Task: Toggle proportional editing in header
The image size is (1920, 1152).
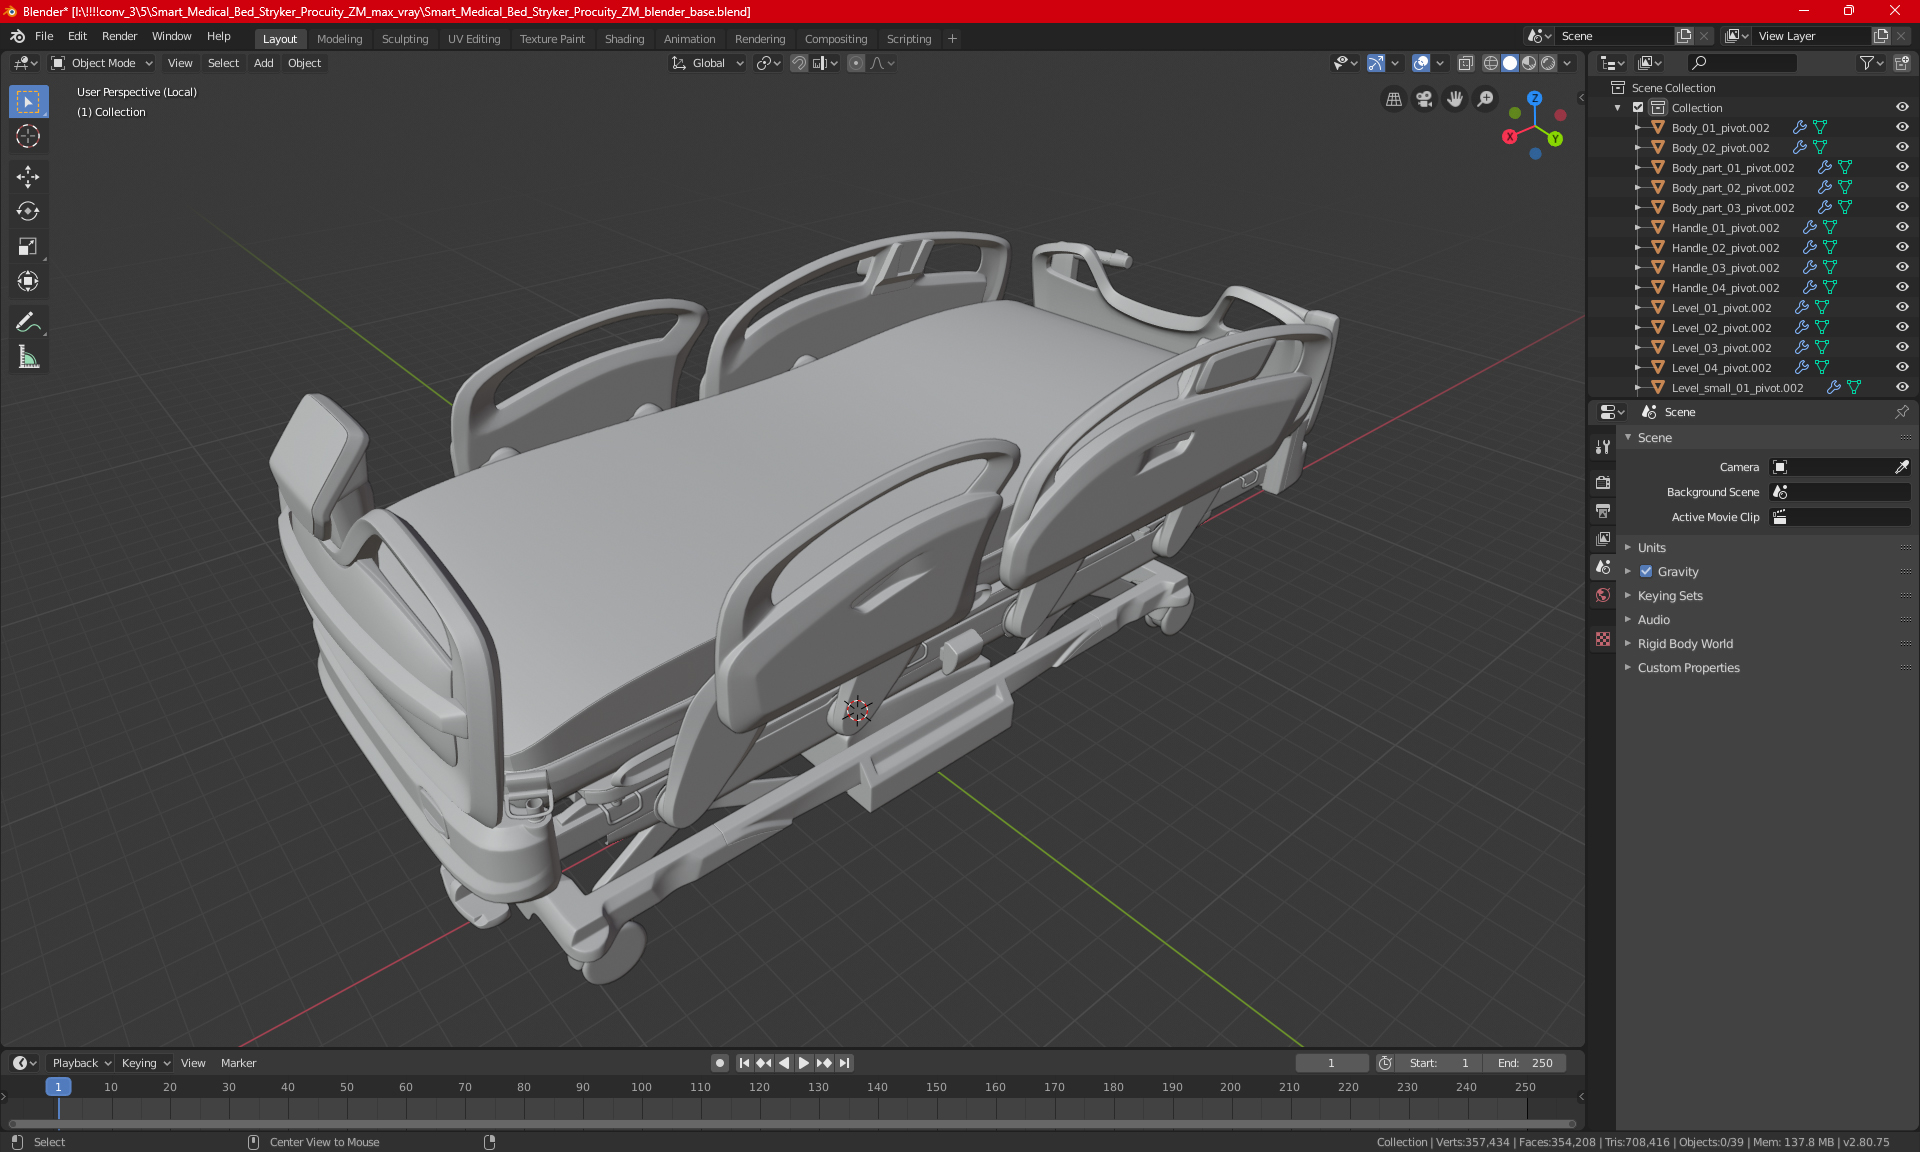Action: 856,63
